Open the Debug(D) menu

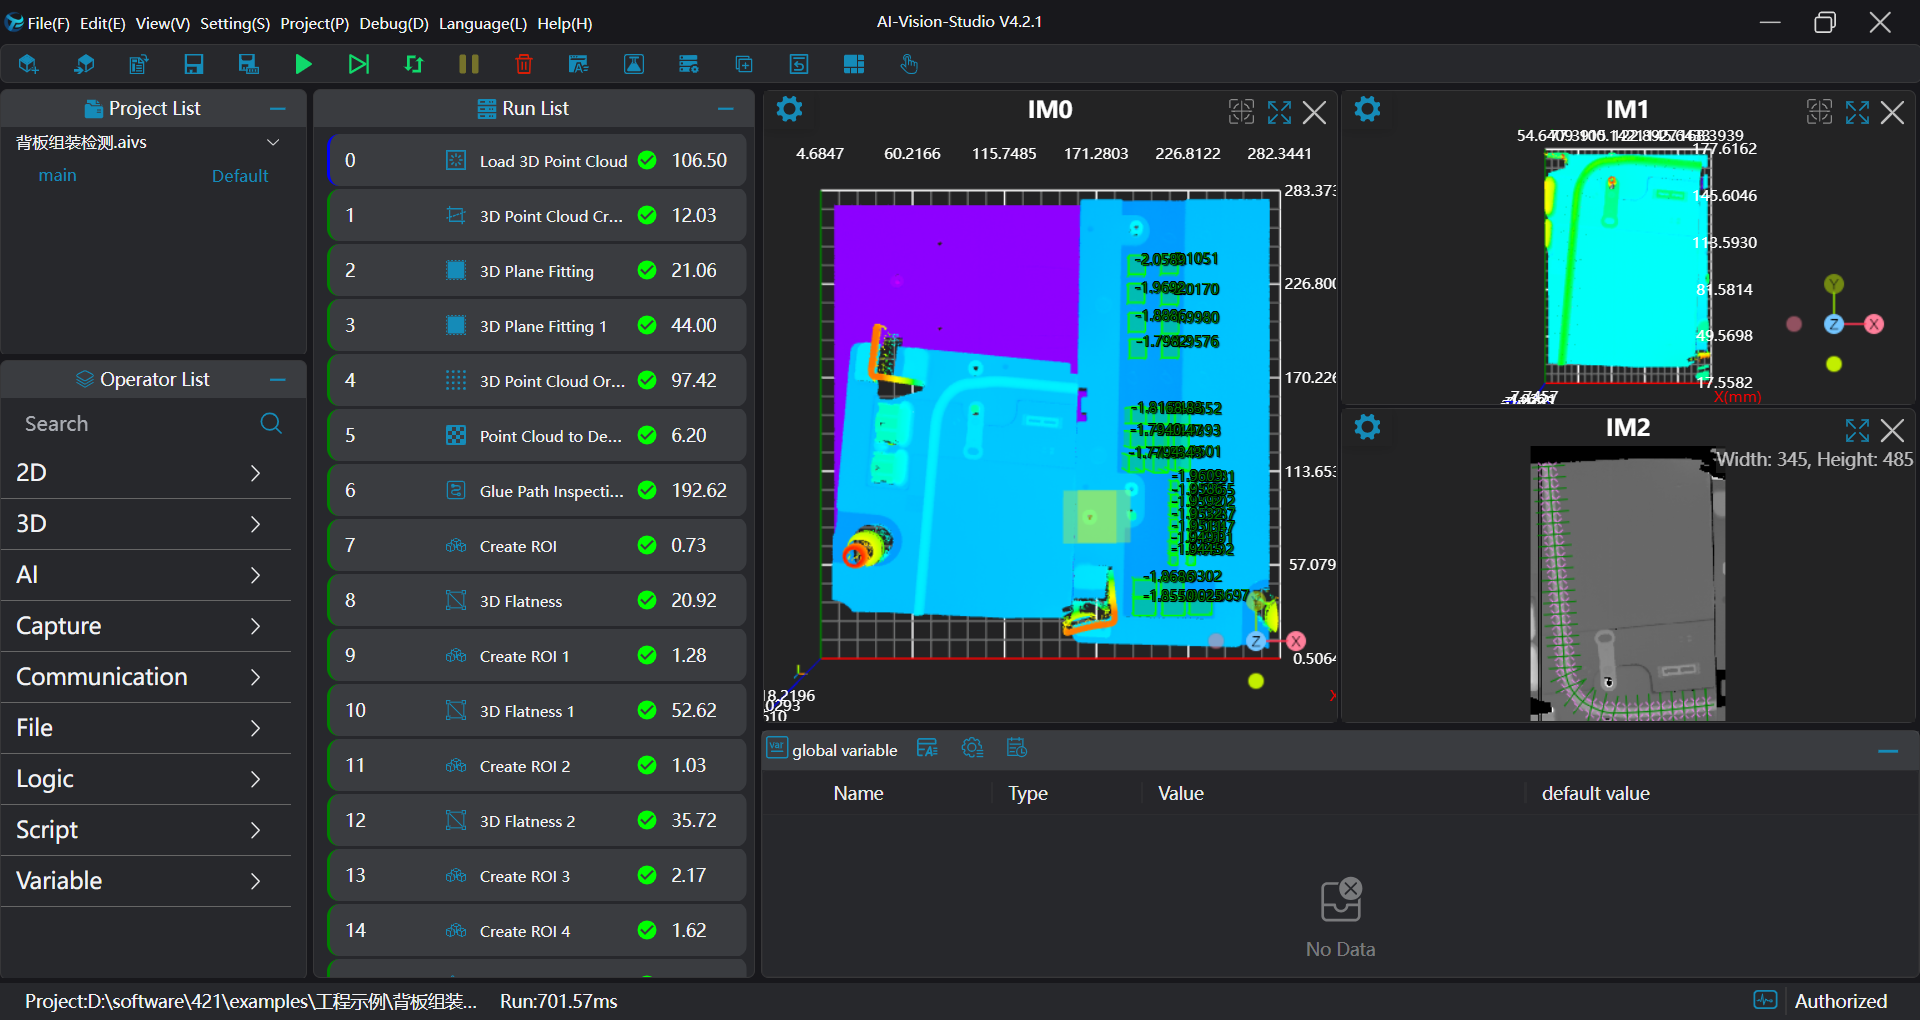coord(393,23)
